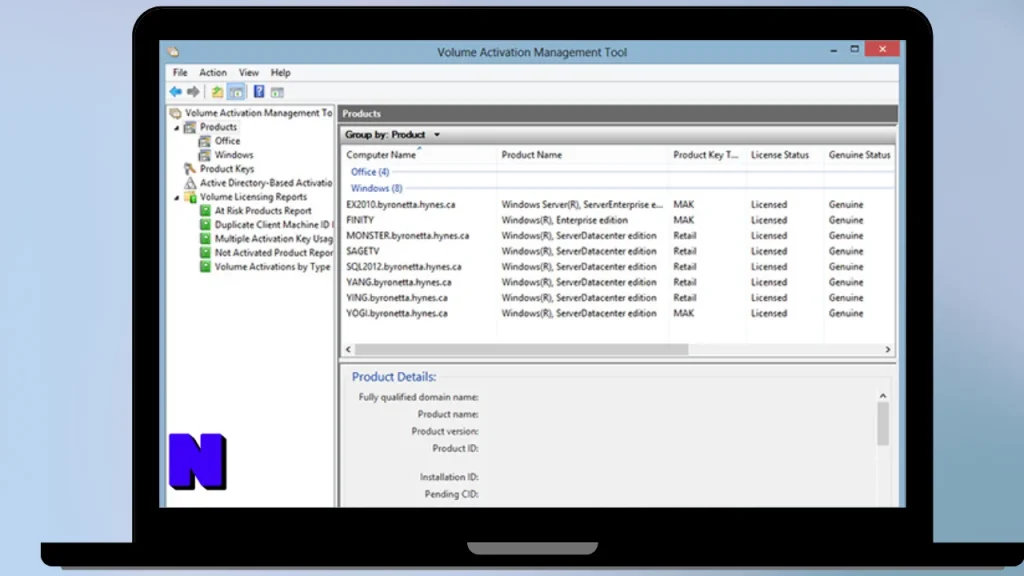Viewport: 1024px width, 576px height.
Task: Click the Windows node icon in tree
Action: pyautogui.click(x=204, y=155)
